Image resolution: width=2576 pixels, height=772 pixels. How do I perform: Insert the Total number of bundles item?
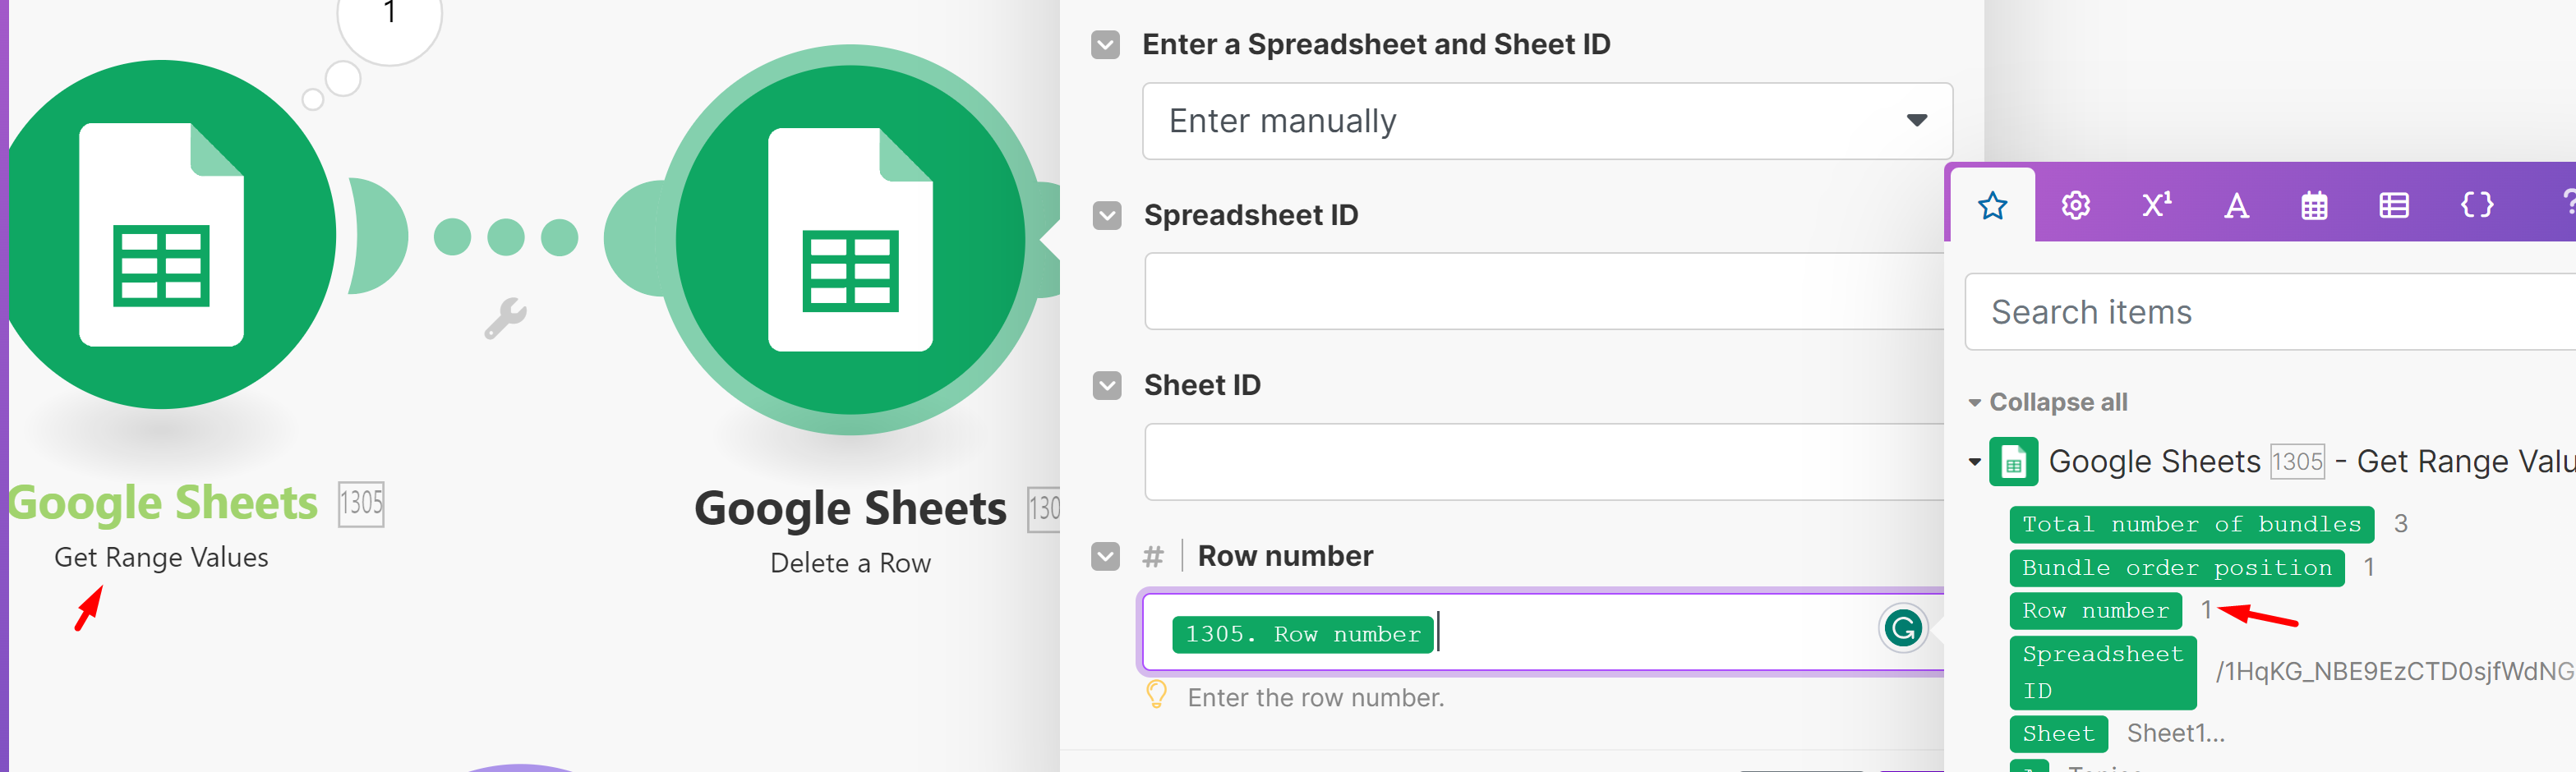(x=2190, y=524)
